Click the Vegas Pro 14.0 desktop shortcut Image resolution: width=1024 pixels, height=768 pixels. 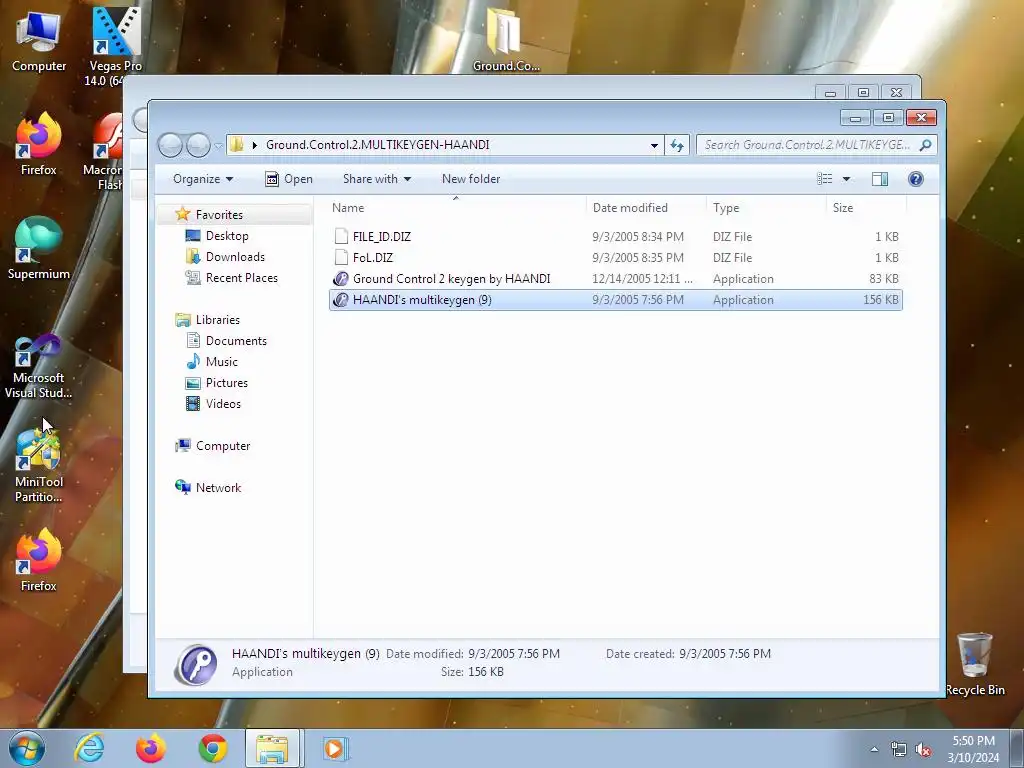[x=116, y=46]
